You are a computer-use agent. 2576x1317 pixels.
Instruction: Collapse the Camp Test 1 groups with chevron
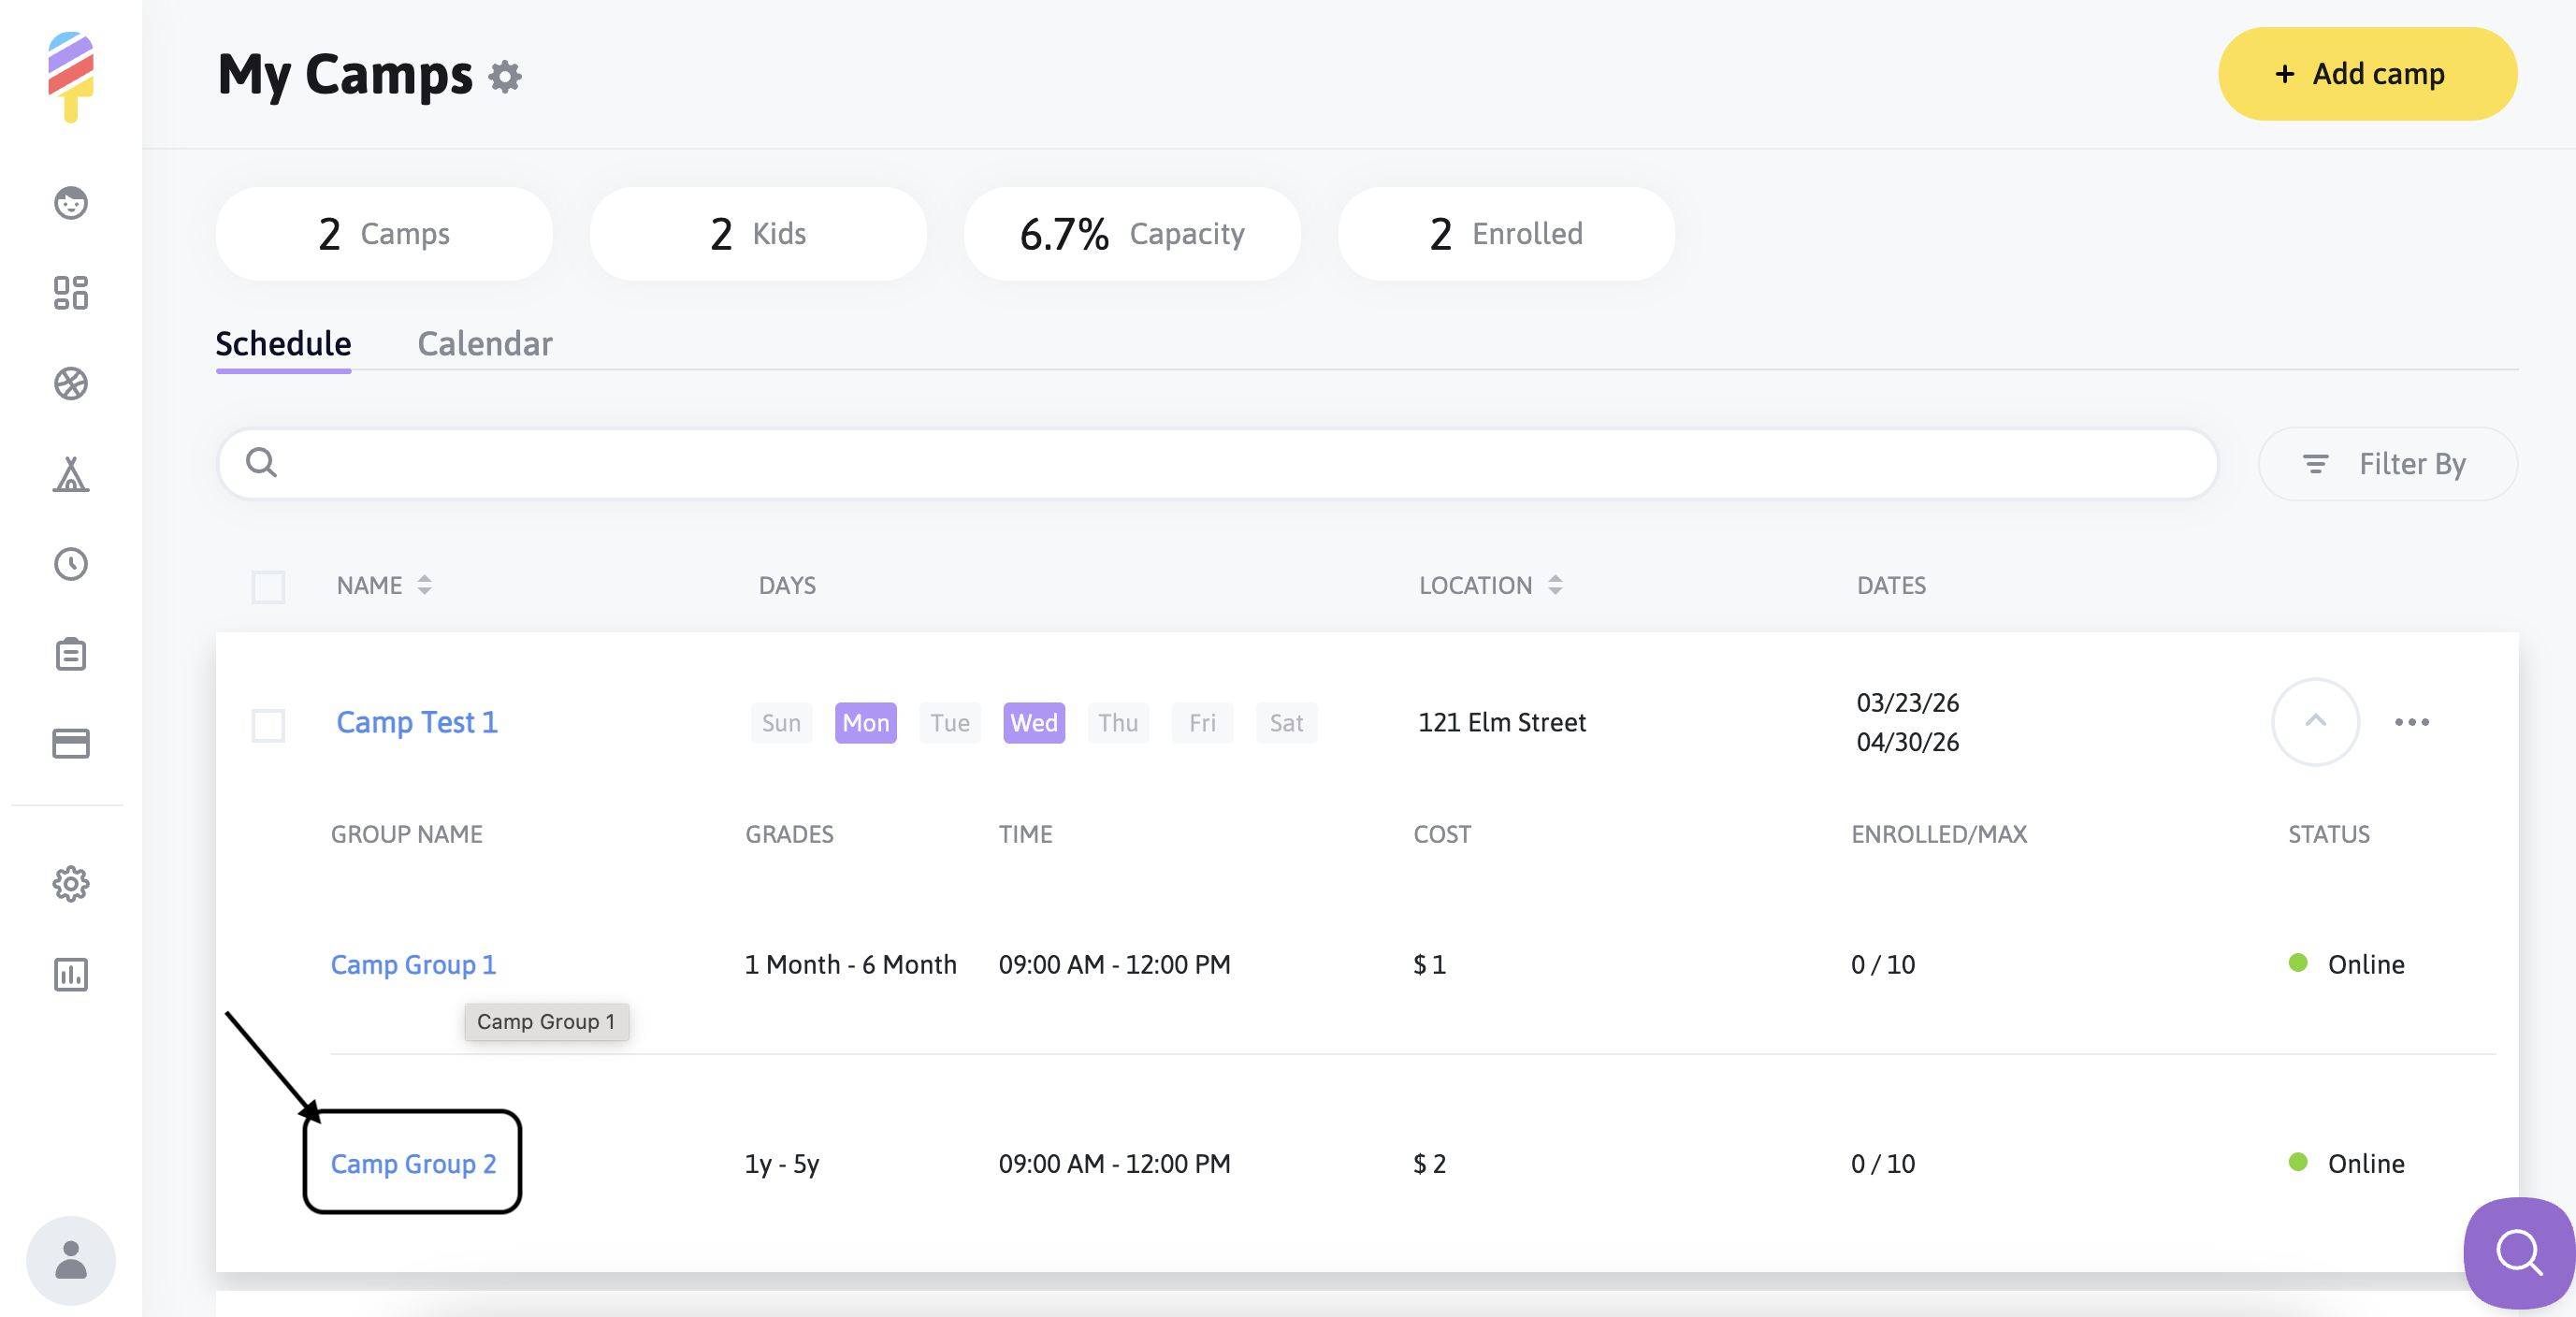pyautogui.click(x=2315, y=722)
